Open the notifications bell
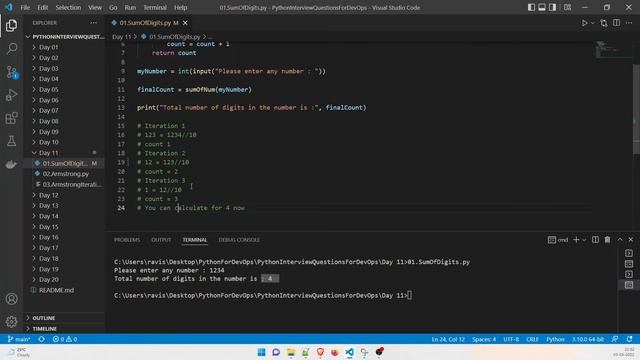This screenshot has height=360, width=640. 629,339
